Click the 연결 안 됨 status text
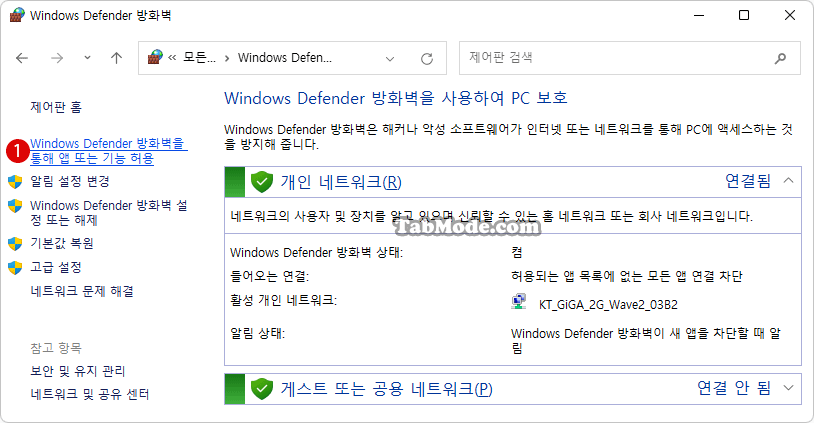The width and height of the screenshot is (814, 423). (x=734, y=388)
